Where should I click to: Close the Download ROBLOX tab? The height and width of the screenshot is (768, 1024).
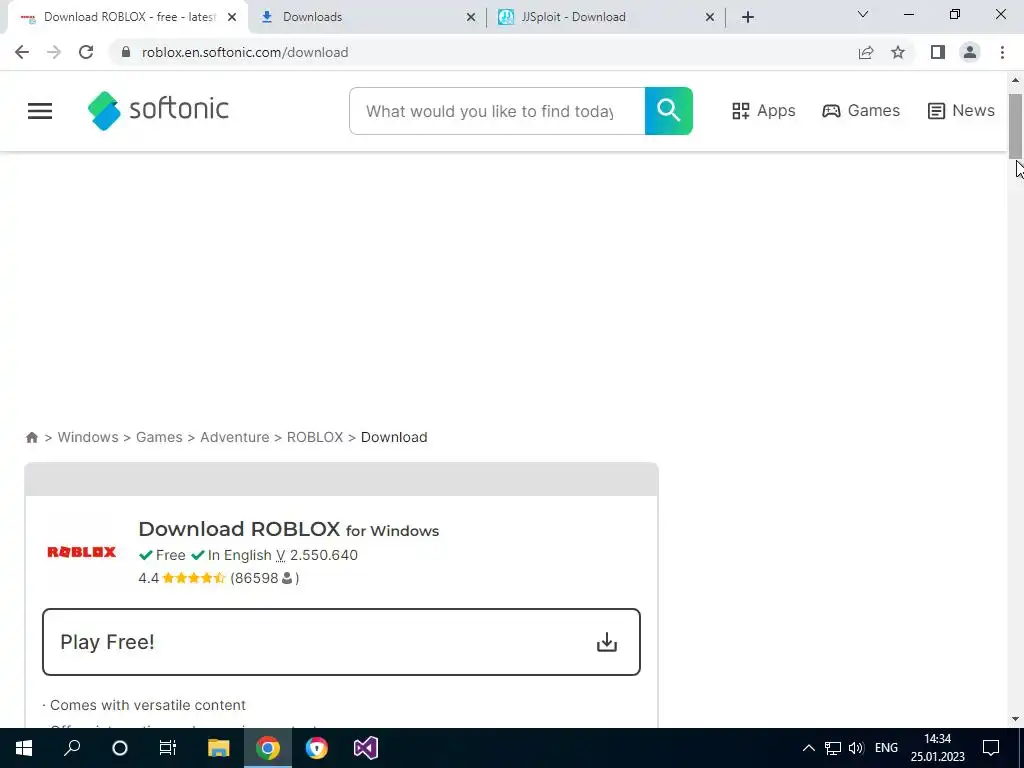(232, 17)
